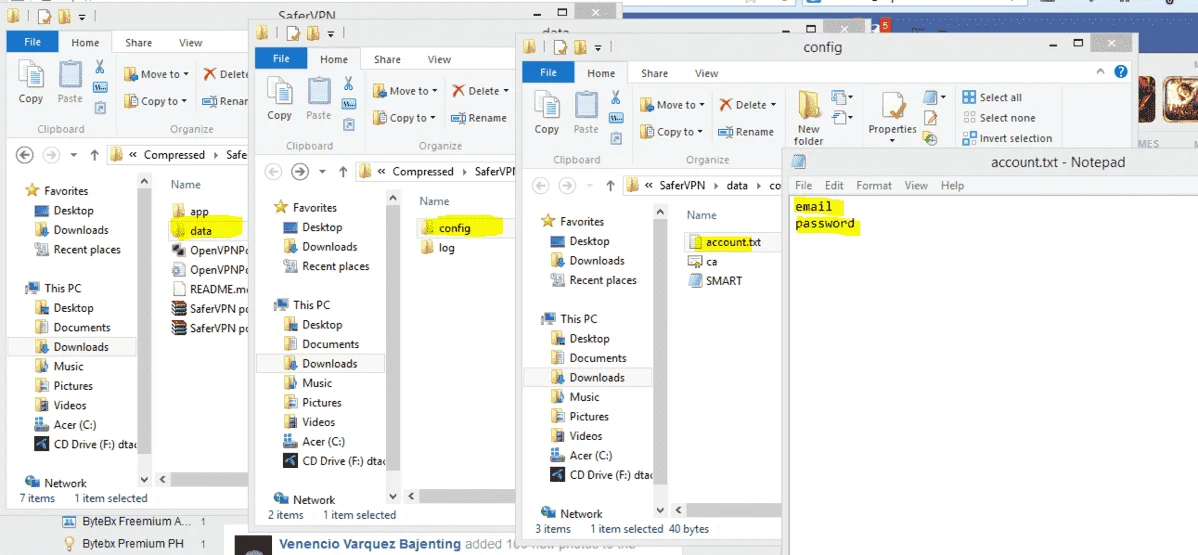Open Help question mark in config window
The width and height of the screenshot is (1198, 555).
coord(1121,72)
